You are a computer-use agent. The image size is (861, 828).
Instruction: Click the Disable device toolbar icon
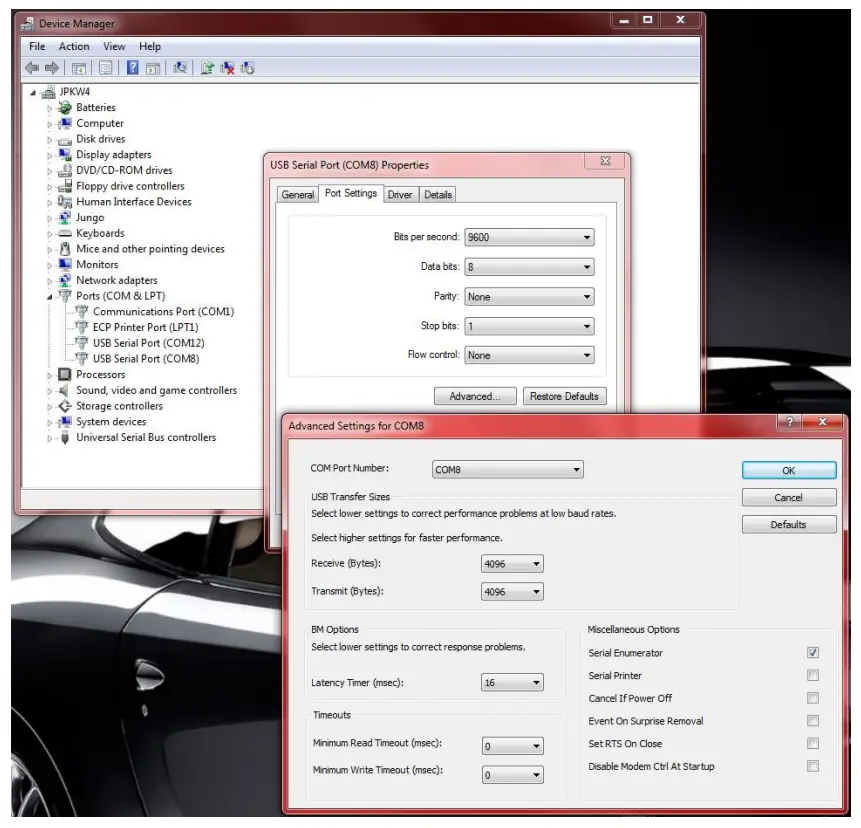(247, 68)
